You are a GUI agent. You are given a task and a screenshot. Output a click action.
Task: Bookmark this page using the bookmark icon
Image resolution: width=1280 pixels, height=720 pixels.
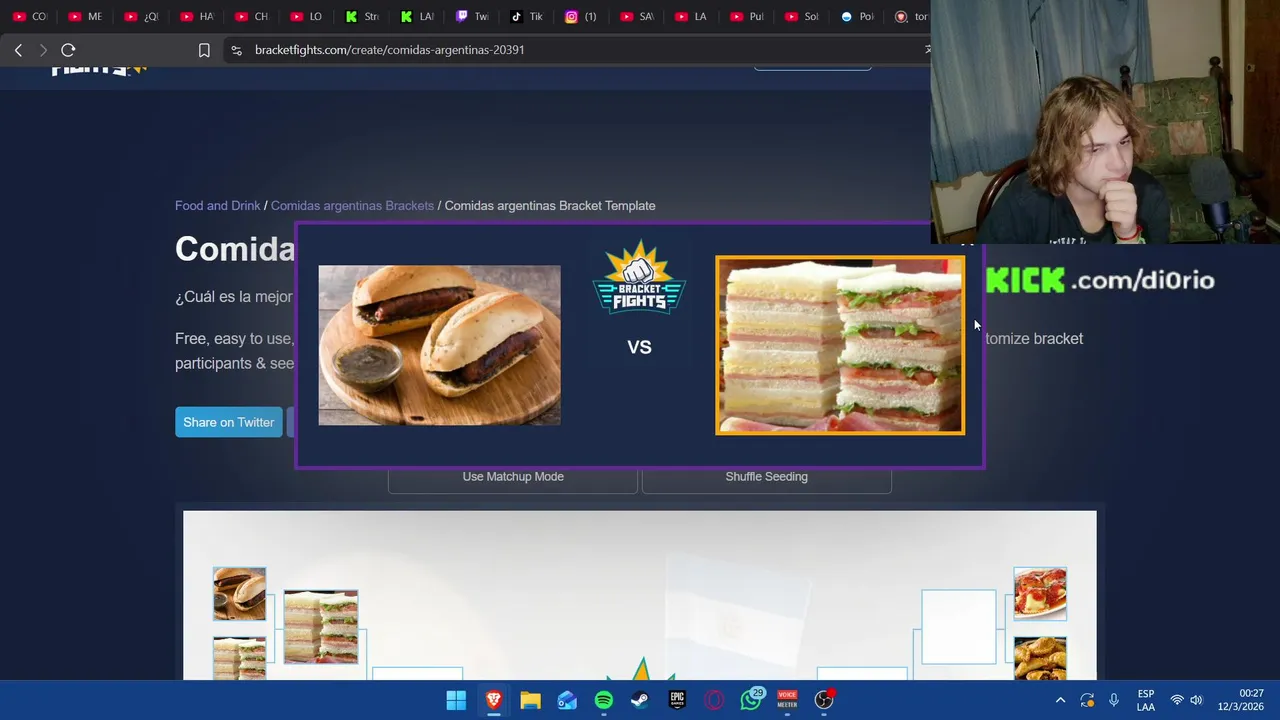(204, 50)
